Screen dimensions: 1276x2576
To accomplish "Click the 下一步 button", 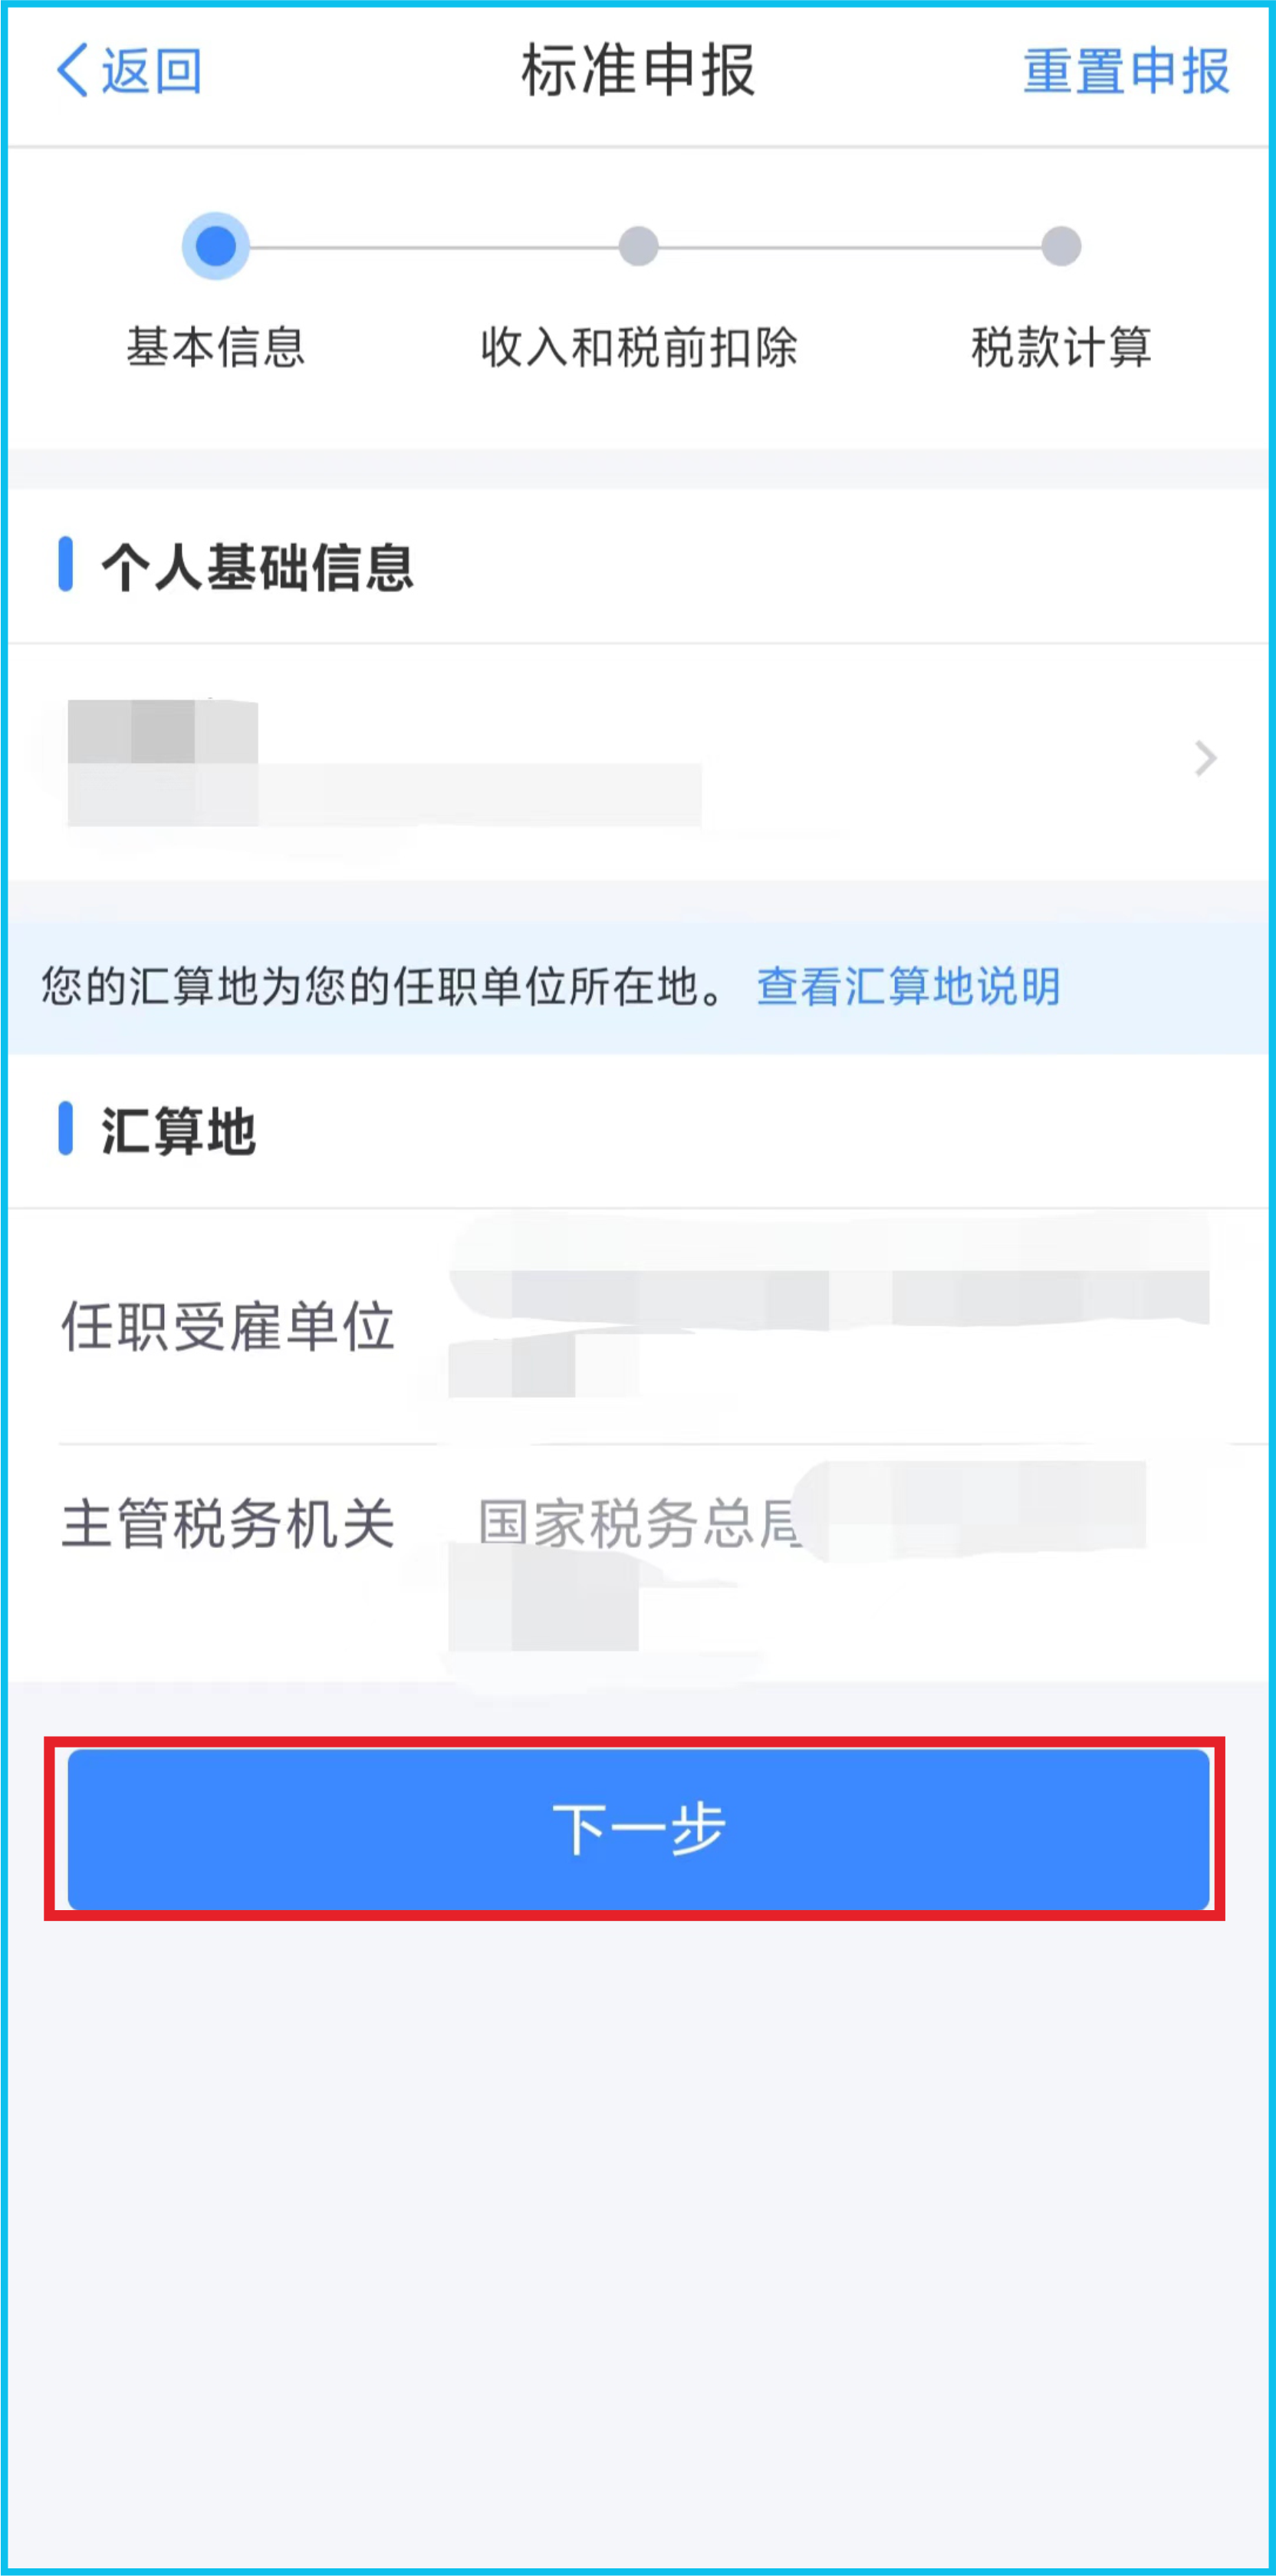I will [x=638, y=1829].
